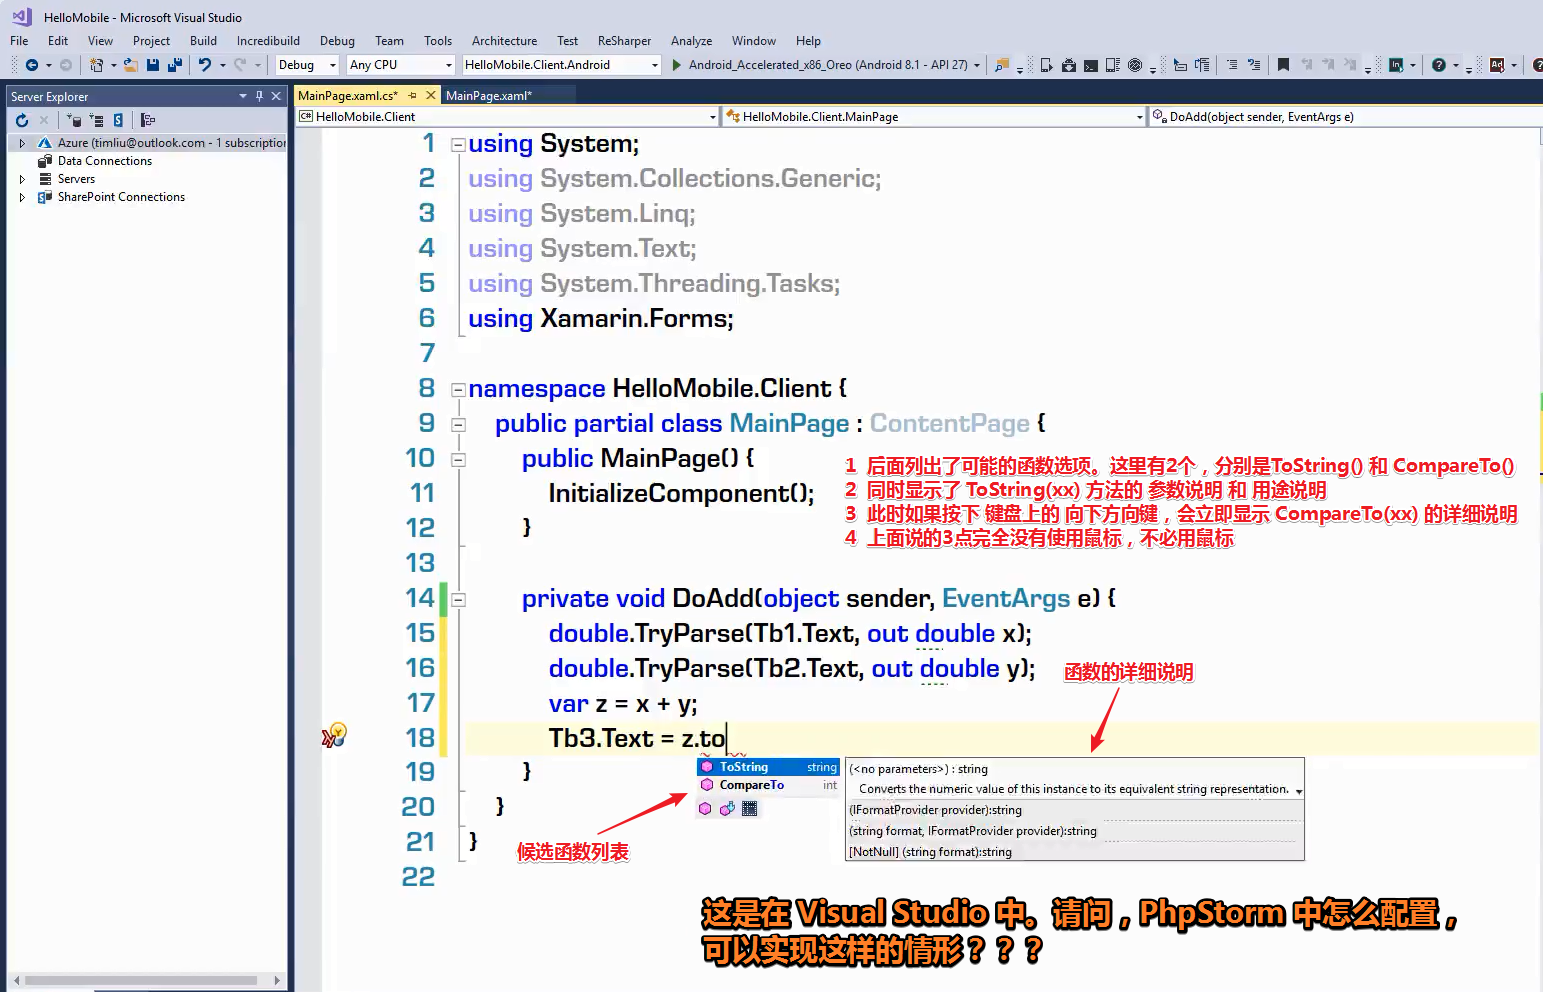The image size is (1543, 992).
Task: Click the Undo toolbar icon
Action: [x=207, y=64]
